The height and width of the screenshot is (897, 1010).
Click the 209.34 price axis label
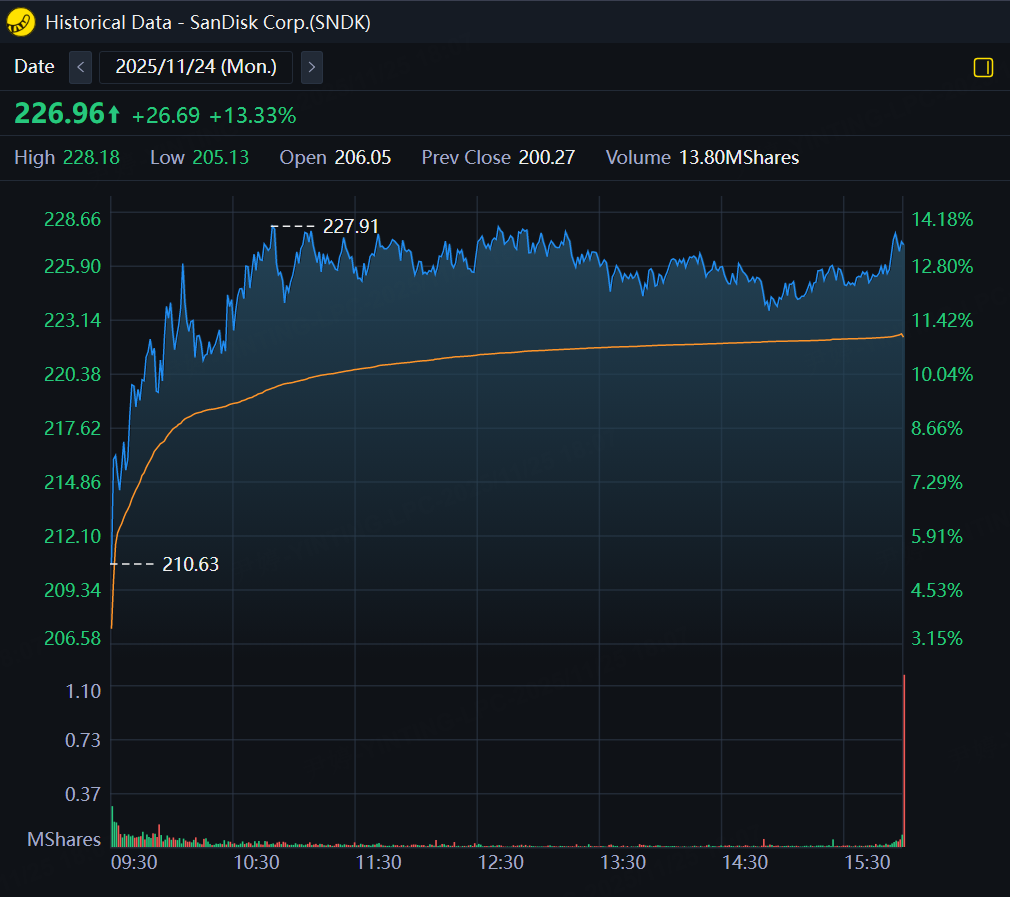click(x=72, y=590)
